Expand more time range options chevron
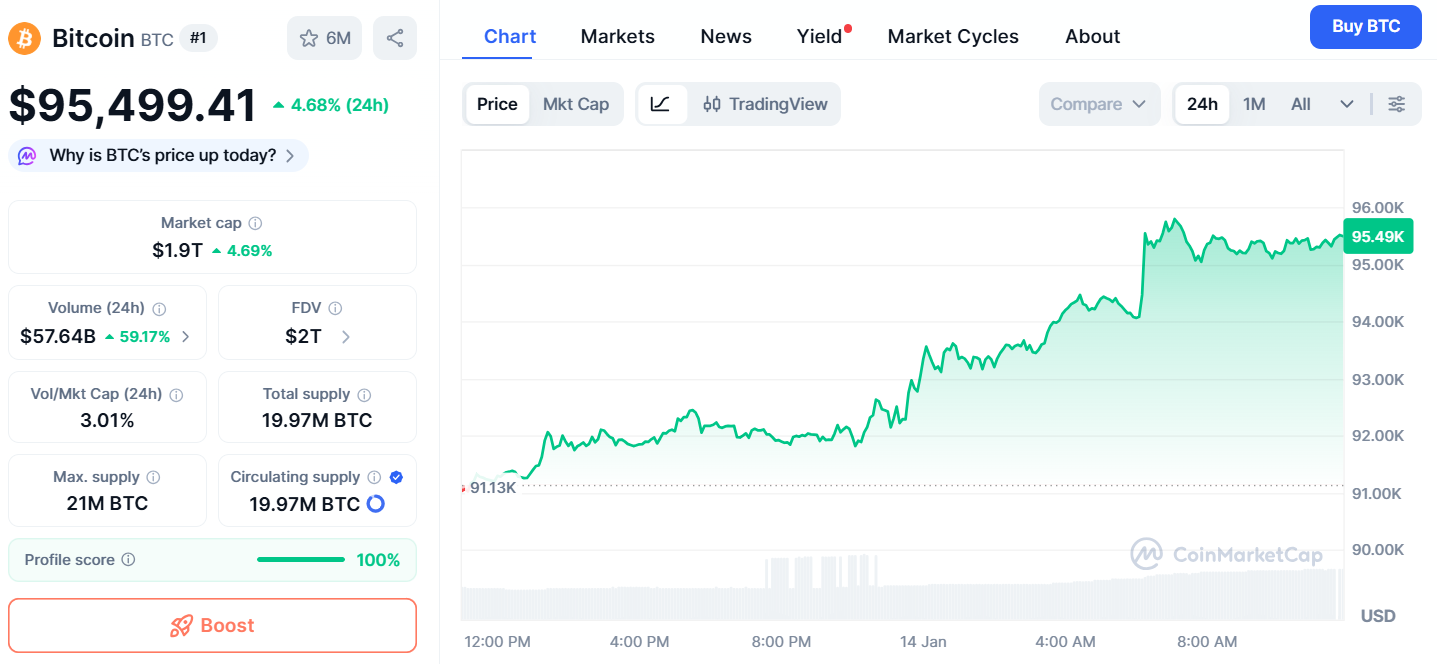This screenshot has height=664, width=1437. 1347,104
